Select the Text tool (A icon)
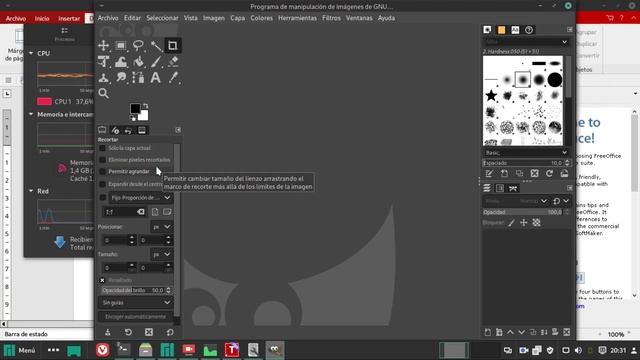 (x=156, y=78)
